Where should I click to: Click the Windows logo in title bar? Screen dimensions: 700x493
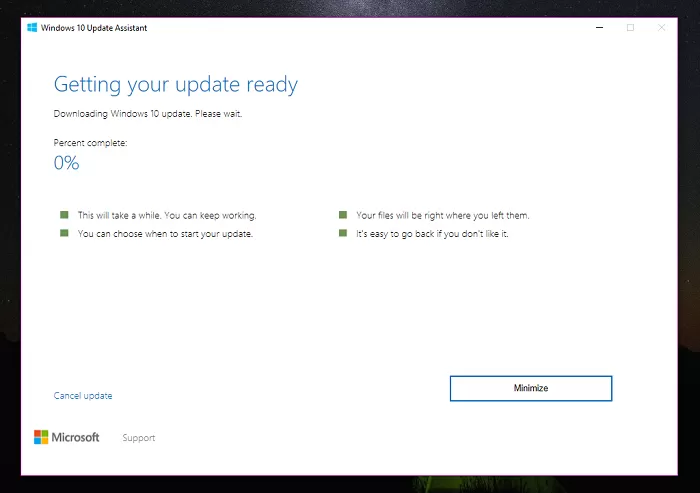(x=32, y=28)
